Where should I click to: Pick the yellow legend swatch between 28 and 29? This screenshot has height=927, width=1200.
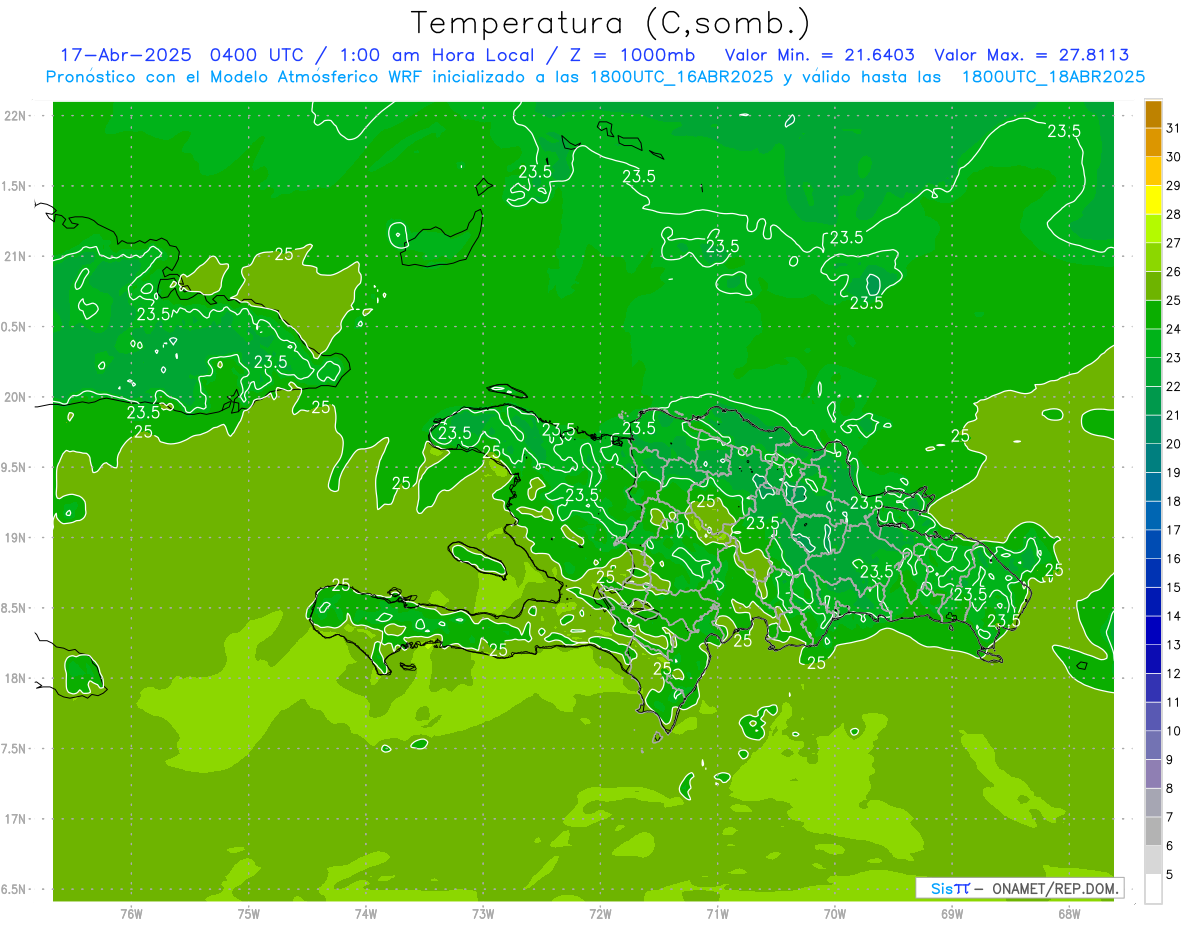[1153, 200]
